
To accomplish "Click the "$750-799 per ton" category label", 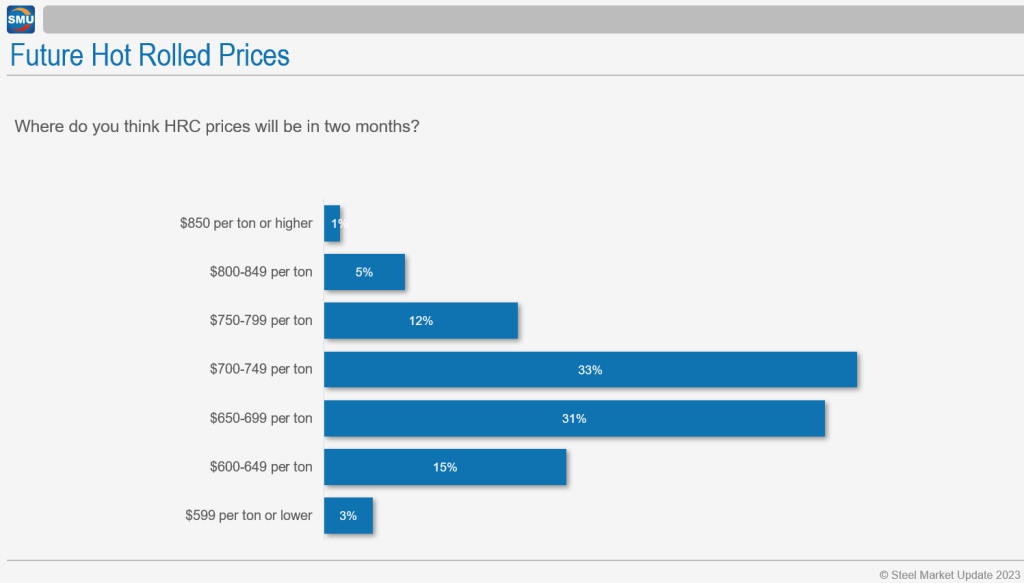I will [261, 321].
